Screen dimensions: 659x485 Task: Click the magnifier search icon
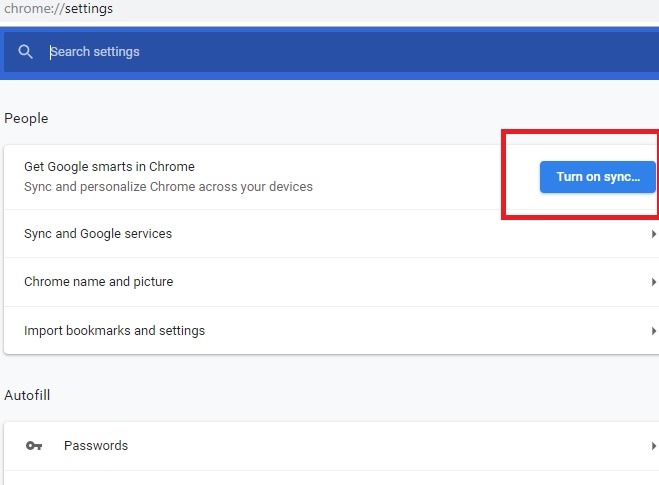click(25, 52)
